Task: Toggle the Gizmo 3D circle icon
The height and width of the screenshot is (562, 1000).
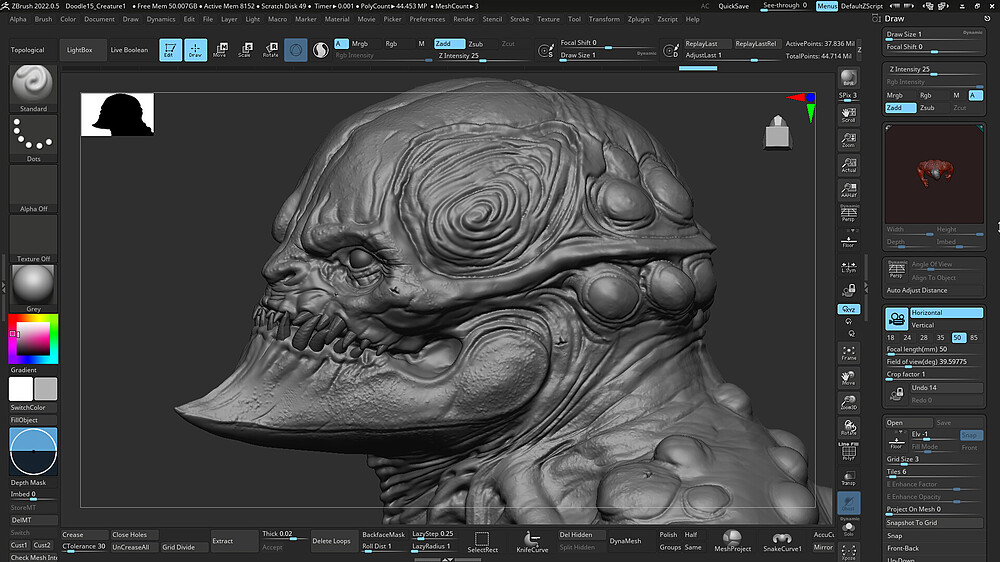Action: (x=295, y=50)
